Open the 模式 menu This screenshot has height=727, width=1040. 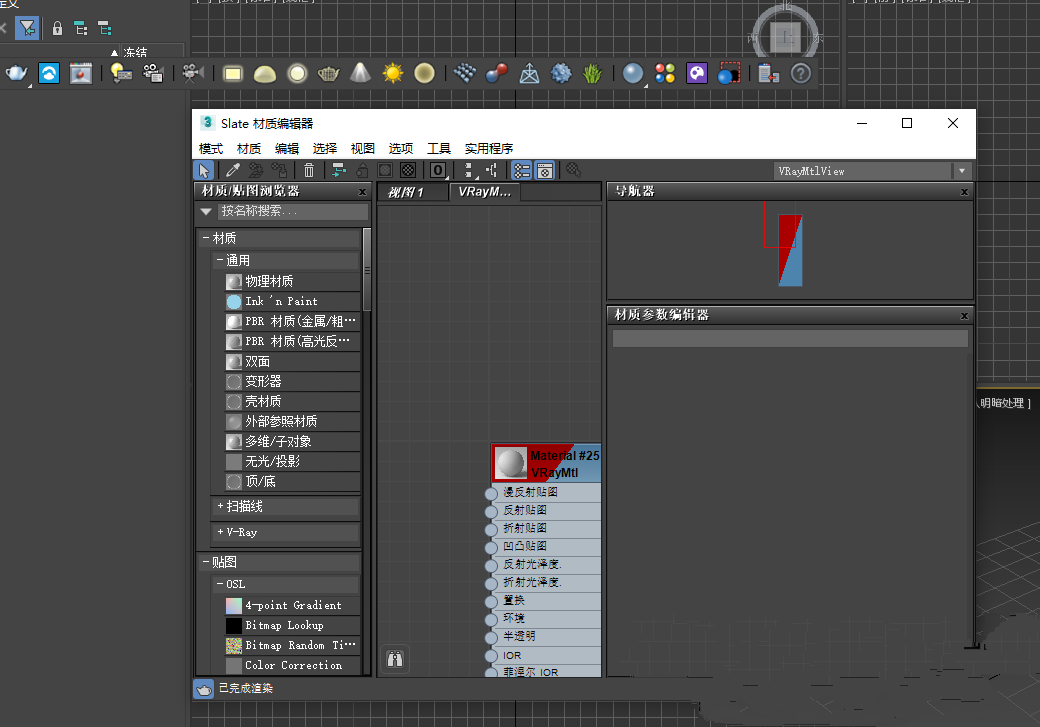[x=211, y=149]
